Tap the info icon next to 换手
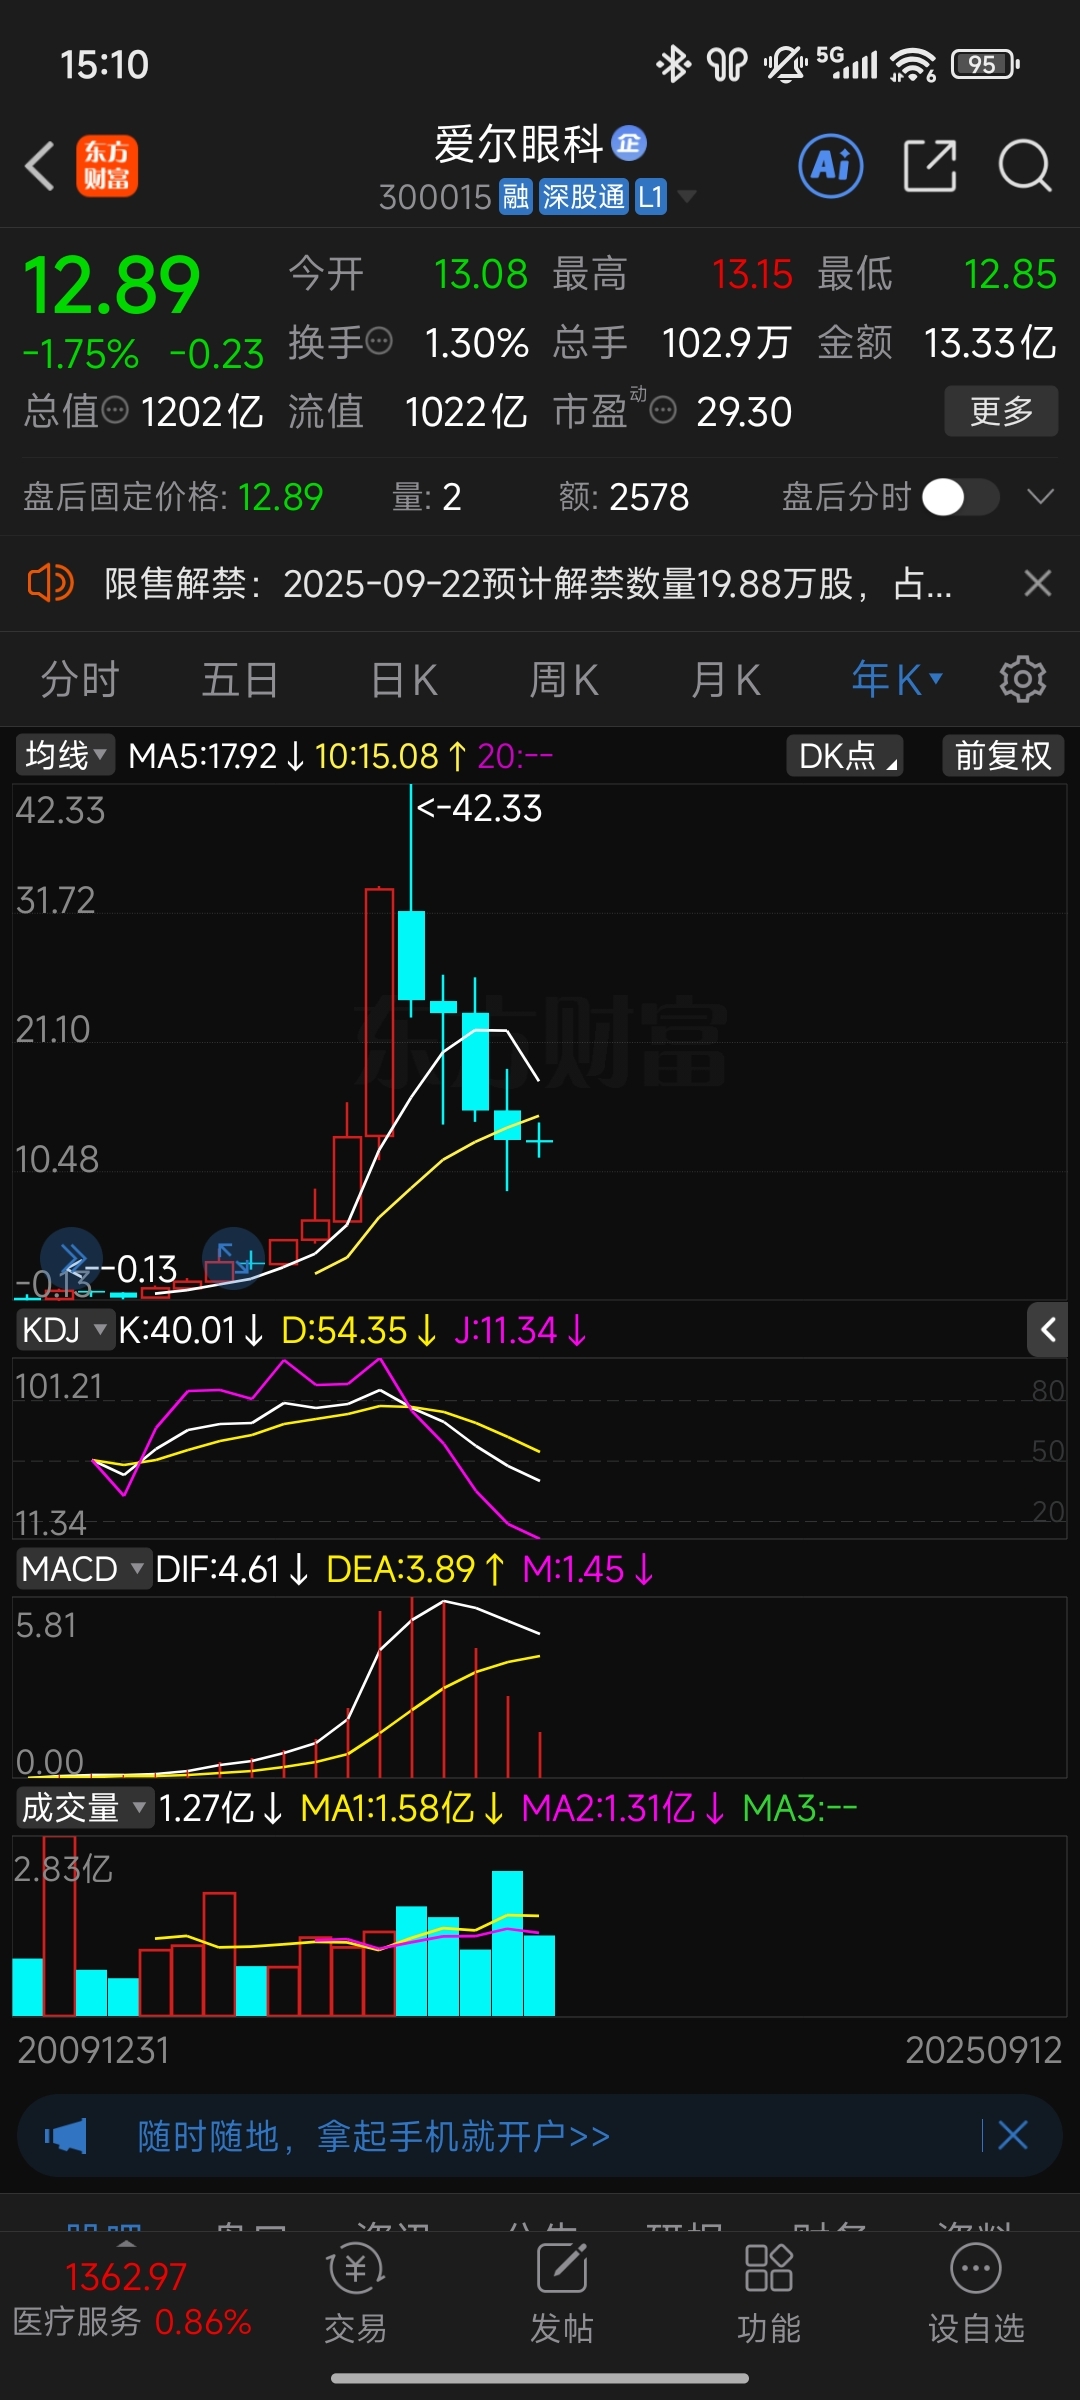Viewport: 1080px width, 2400px height. point(379,342)
